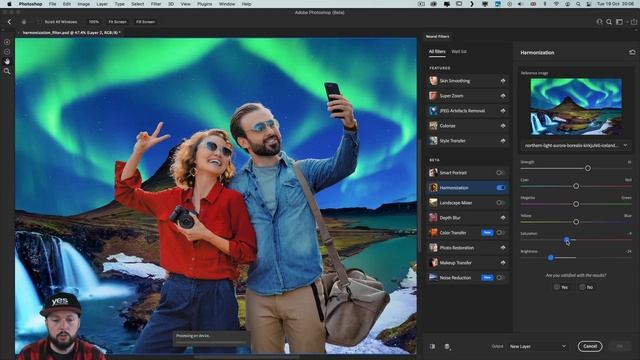640x360 pixels.
Task: Check the Scroll All Windows checkbox
Action: click(40, 22)
